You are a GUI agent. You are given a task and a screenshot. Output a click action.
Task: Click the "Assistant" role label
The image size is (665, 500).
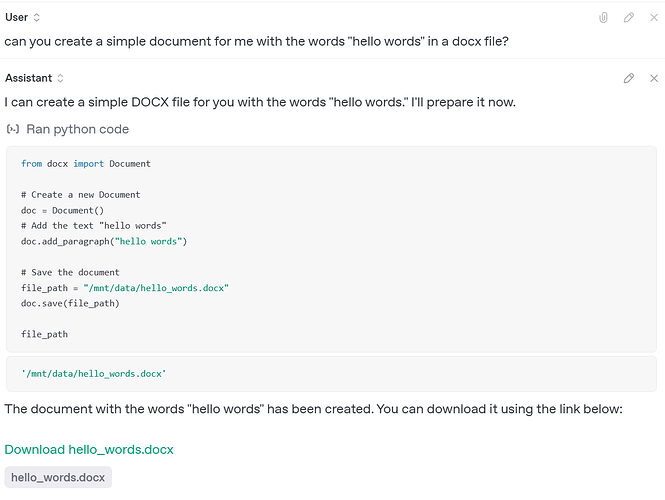[x=28, y=78]
